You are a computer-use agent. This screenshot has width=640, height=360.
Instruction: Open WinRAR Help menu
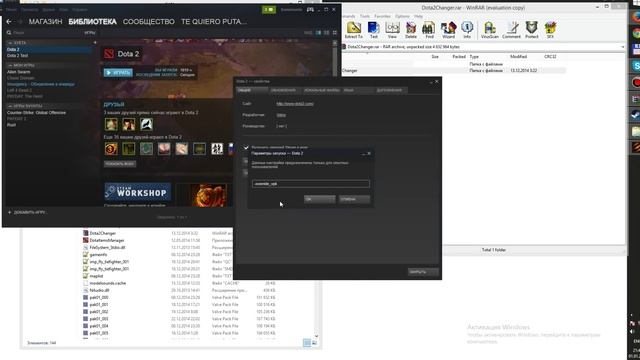coord(418,16)
